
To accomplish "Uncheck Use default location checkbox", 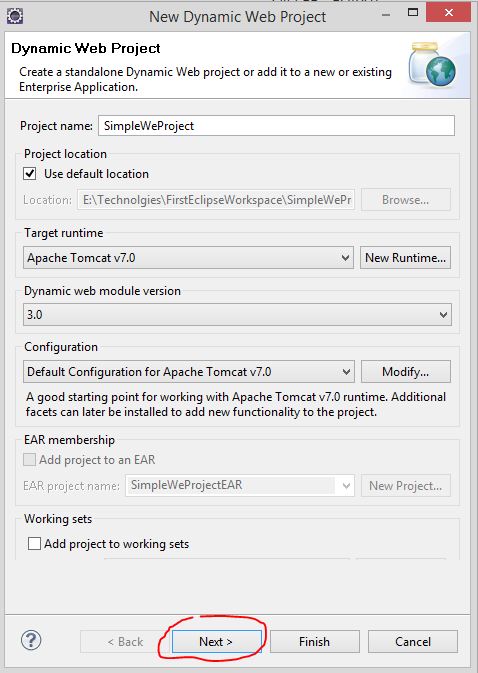I will tap(30, 173).
